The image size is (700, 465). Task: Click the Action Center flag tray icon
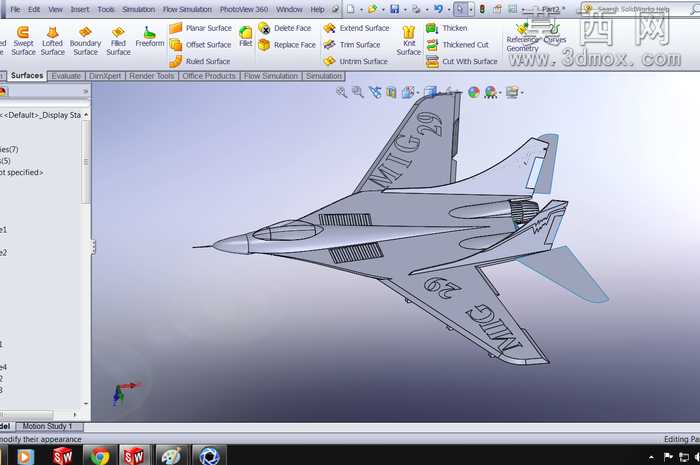668,456
